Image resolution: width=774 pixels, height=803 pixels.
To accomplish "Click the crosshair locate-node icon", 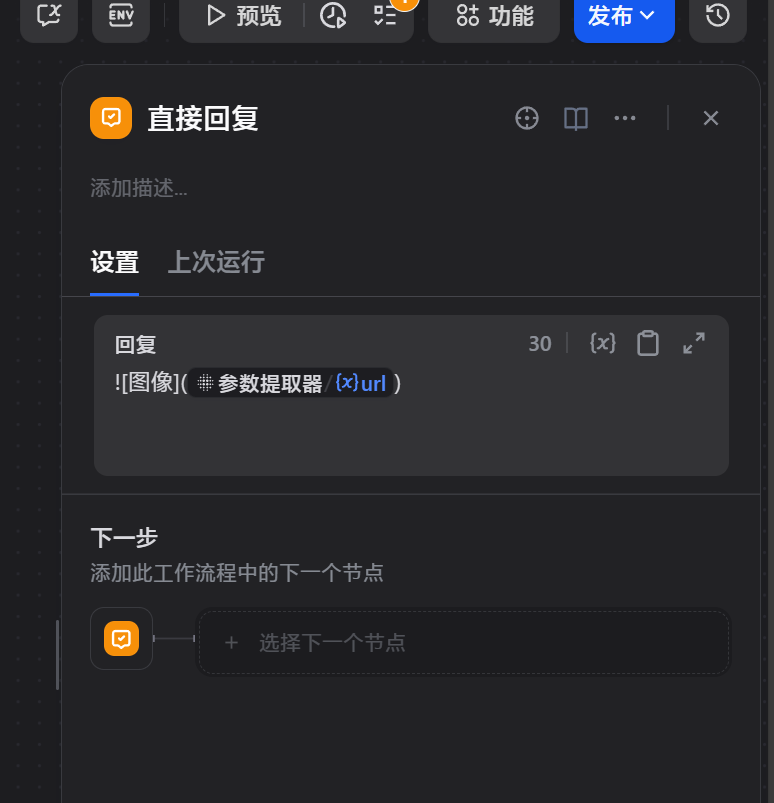I will coord(527,118).
